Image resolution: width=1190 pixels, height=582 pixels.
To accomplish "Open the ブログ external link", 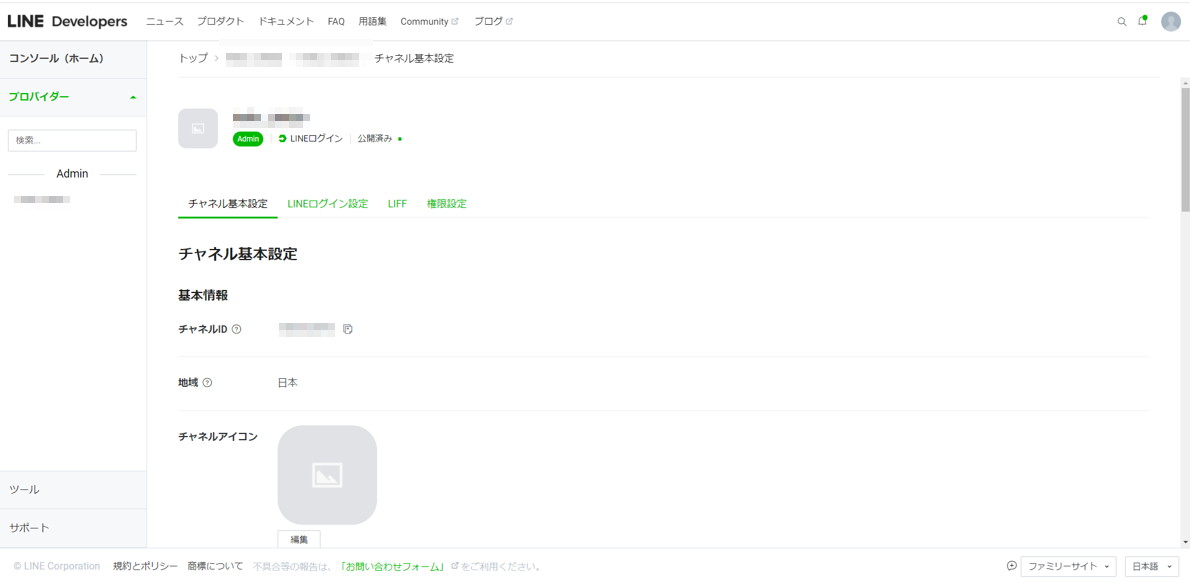I will click(x=493, y=21).
